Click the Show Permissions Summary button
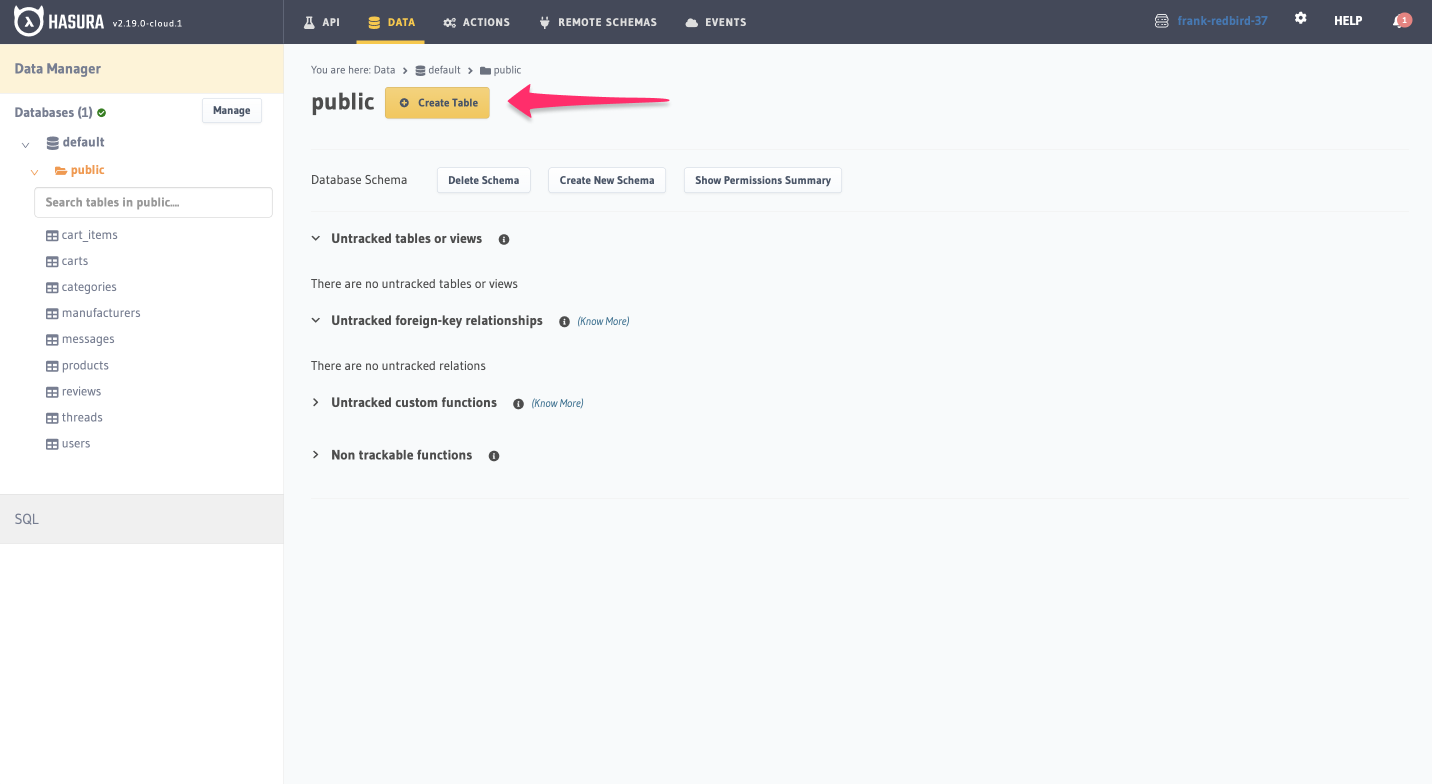This screenshot has width=1432, height=784. click(x=762, y=180)
